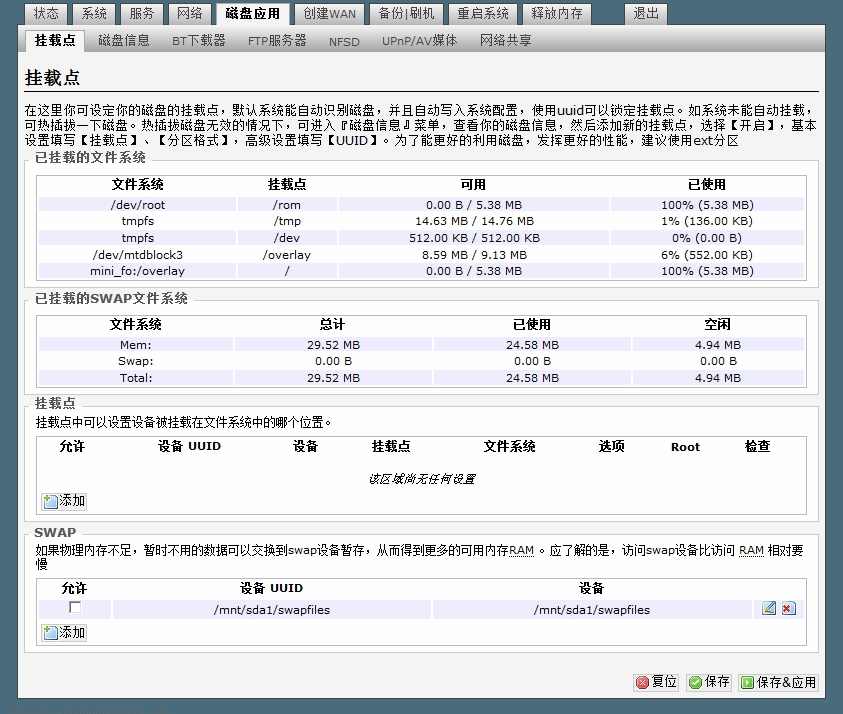
Task: Click the Total: row label
Action: [x=135, y=378]
